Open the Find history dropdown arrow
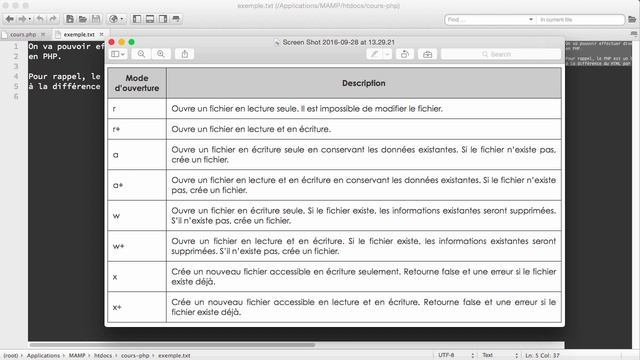Viewport: 640px width, 360px height. pos(531,20)
